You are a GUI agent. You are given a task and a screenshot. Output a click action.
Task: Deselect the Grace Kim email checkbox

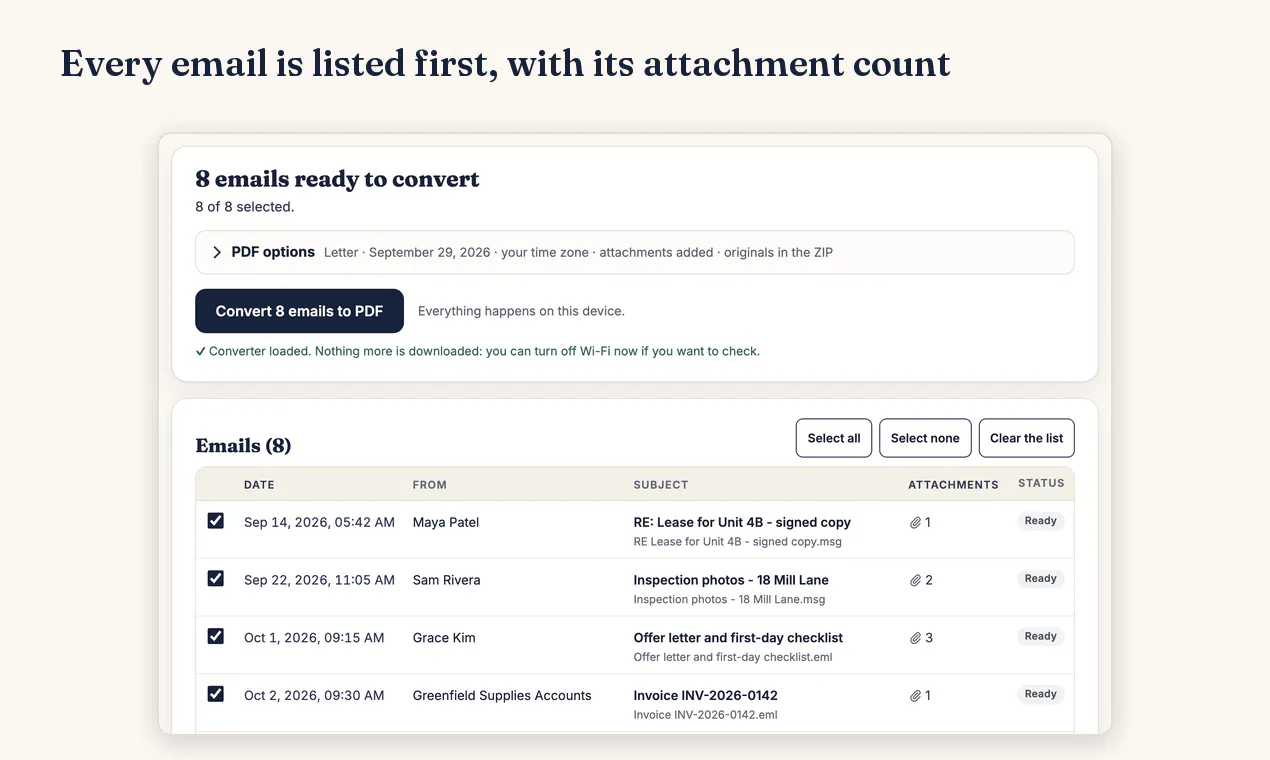216,636
